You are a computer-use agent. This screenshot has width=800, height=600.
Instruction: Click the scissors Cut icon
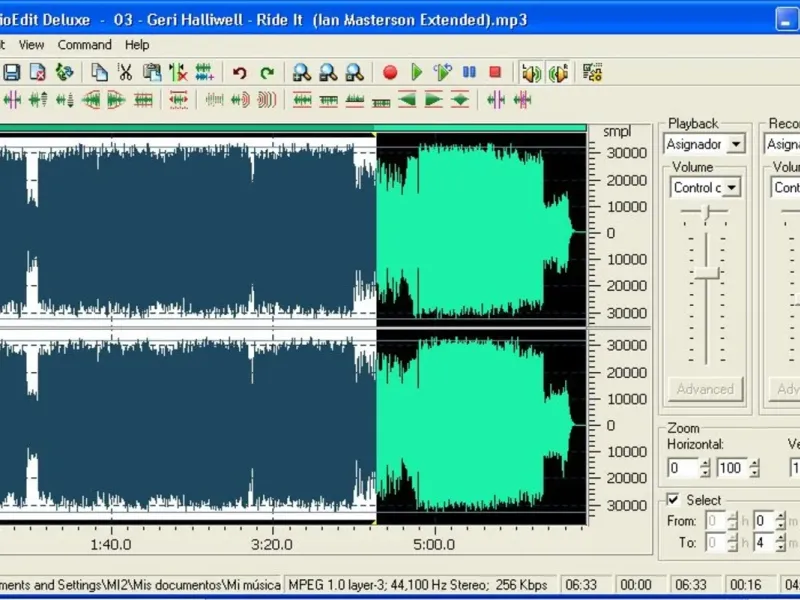pos(125,72)
